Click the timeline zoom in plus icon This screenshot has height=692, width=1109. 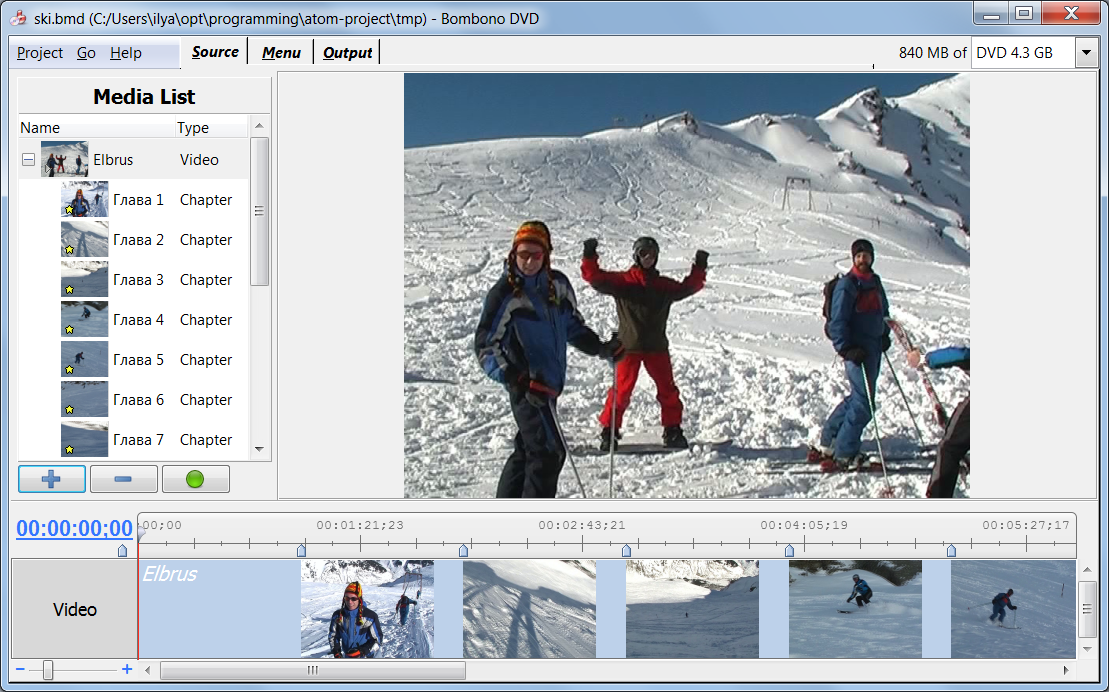click(127, 669)
